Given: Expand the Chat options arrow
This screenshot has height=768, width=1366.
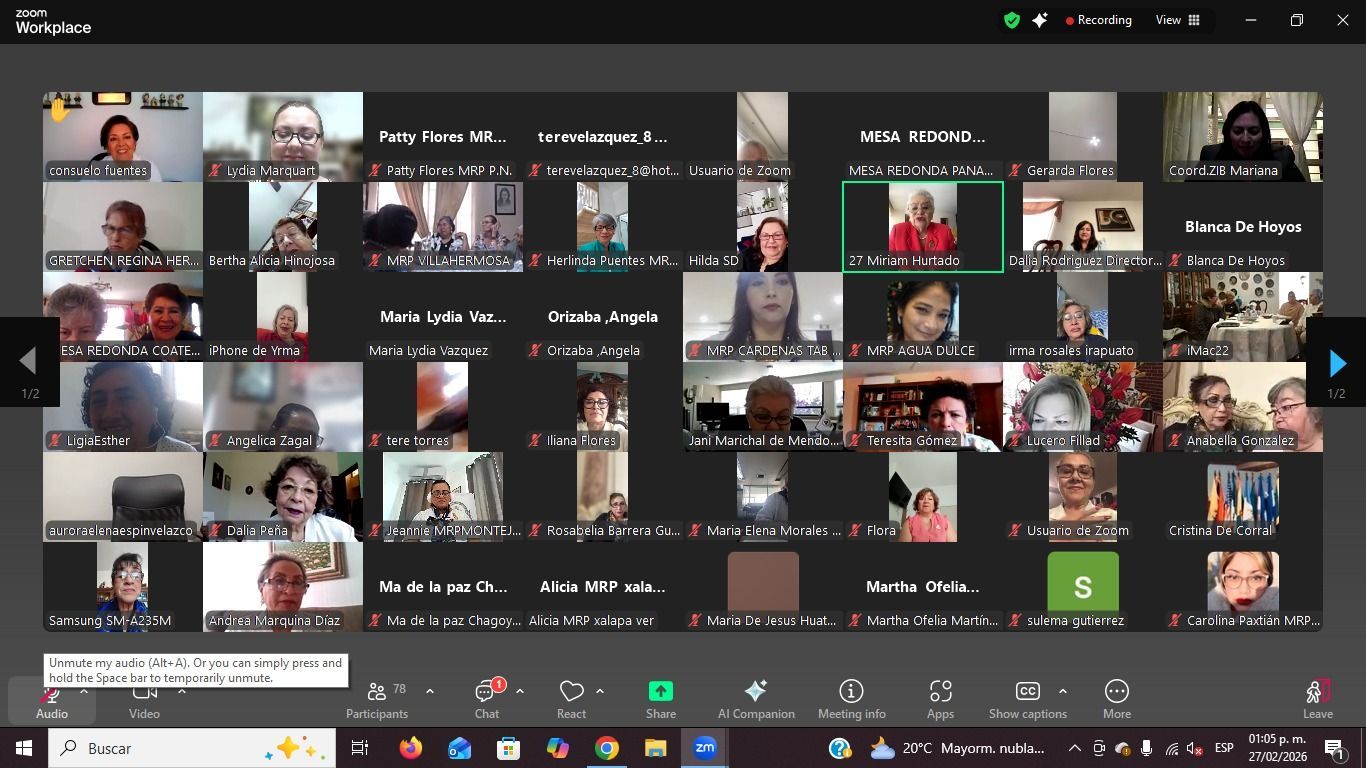Looking at the screenshot, I should point(520,691).
